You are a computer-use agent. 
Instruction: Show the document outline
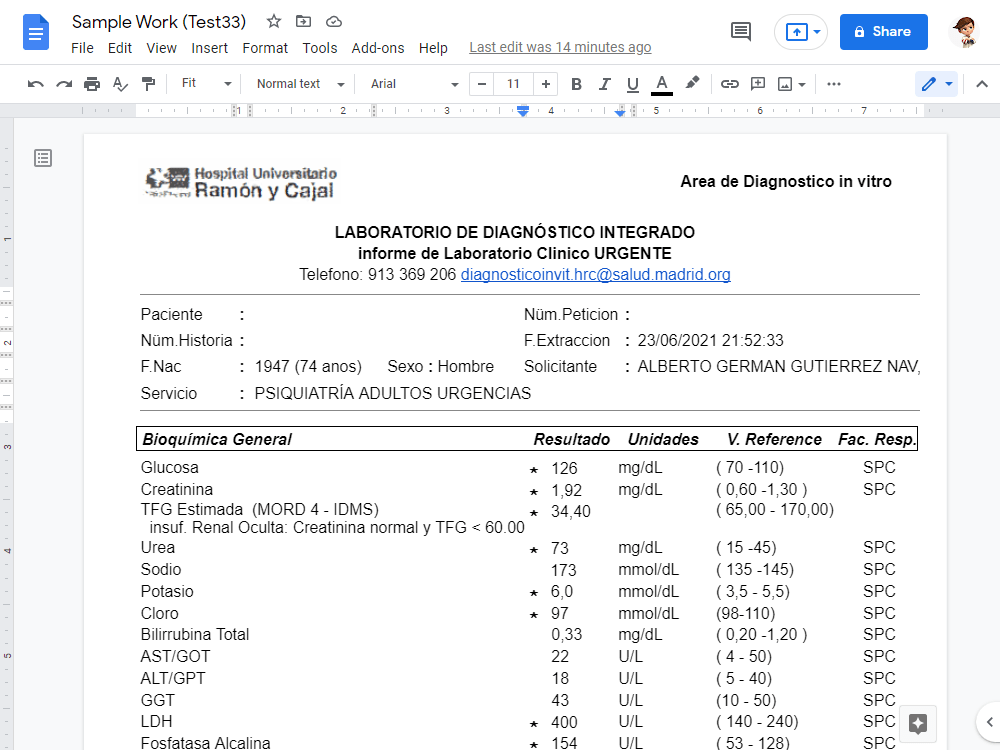(43, 158)
